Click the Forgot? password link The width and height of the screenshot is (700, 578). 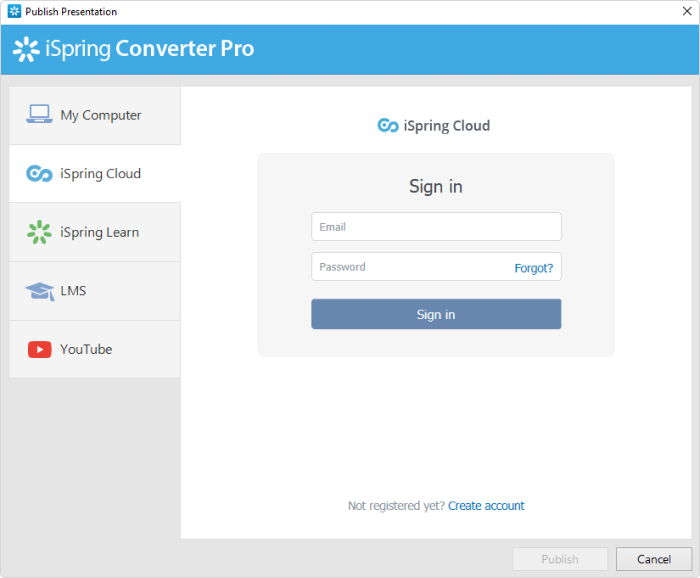tap(533, 268)
